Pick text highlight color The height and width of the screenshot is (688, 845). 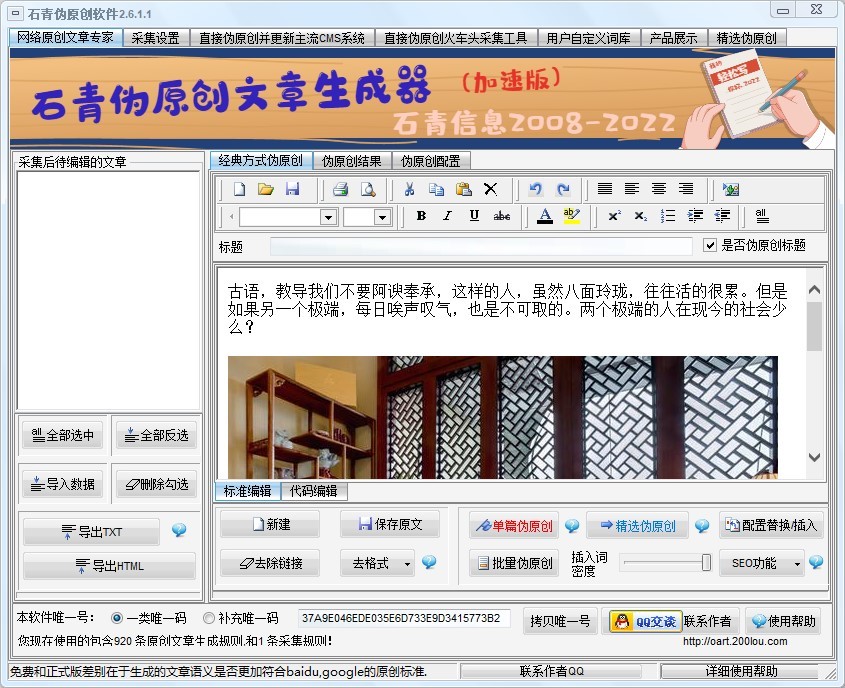[571, 216]
